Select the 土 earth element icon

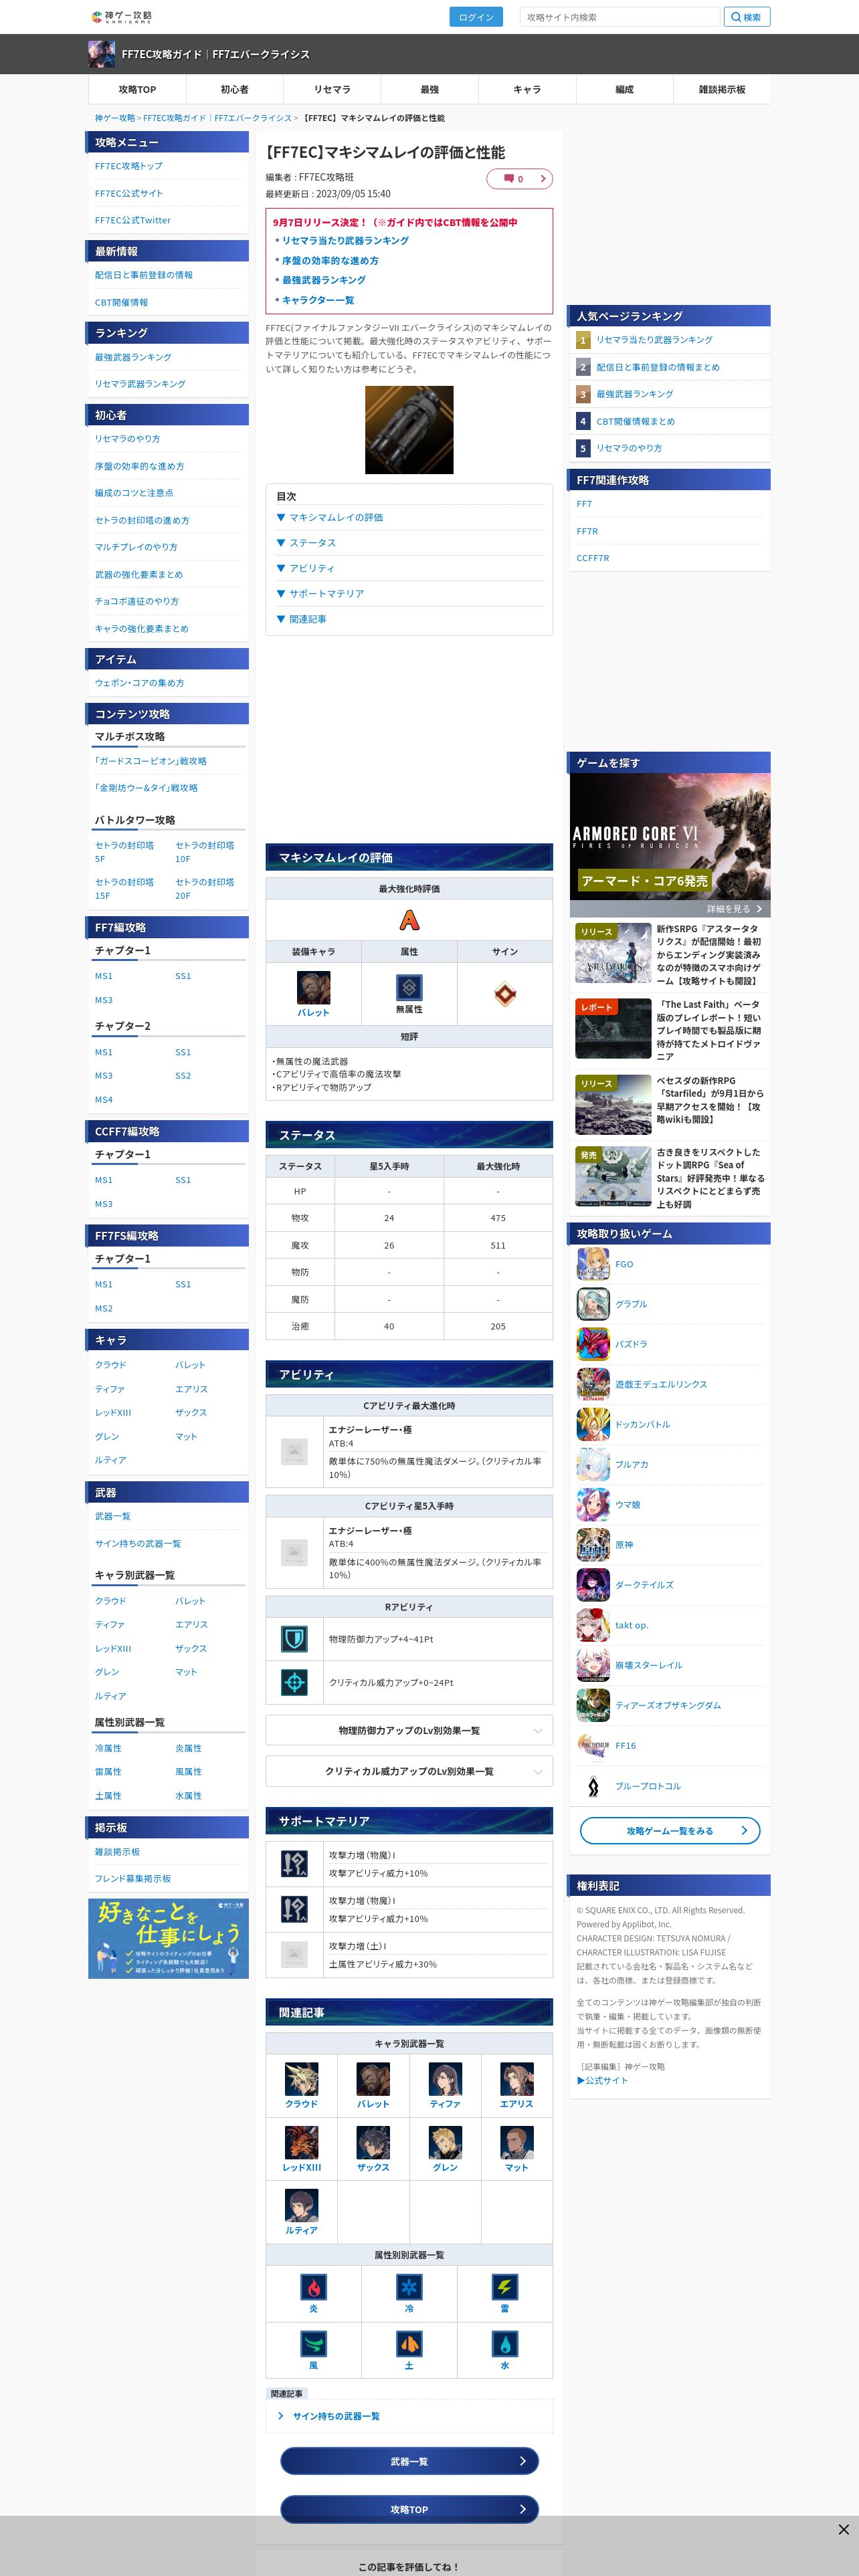tap(409, 2344)
